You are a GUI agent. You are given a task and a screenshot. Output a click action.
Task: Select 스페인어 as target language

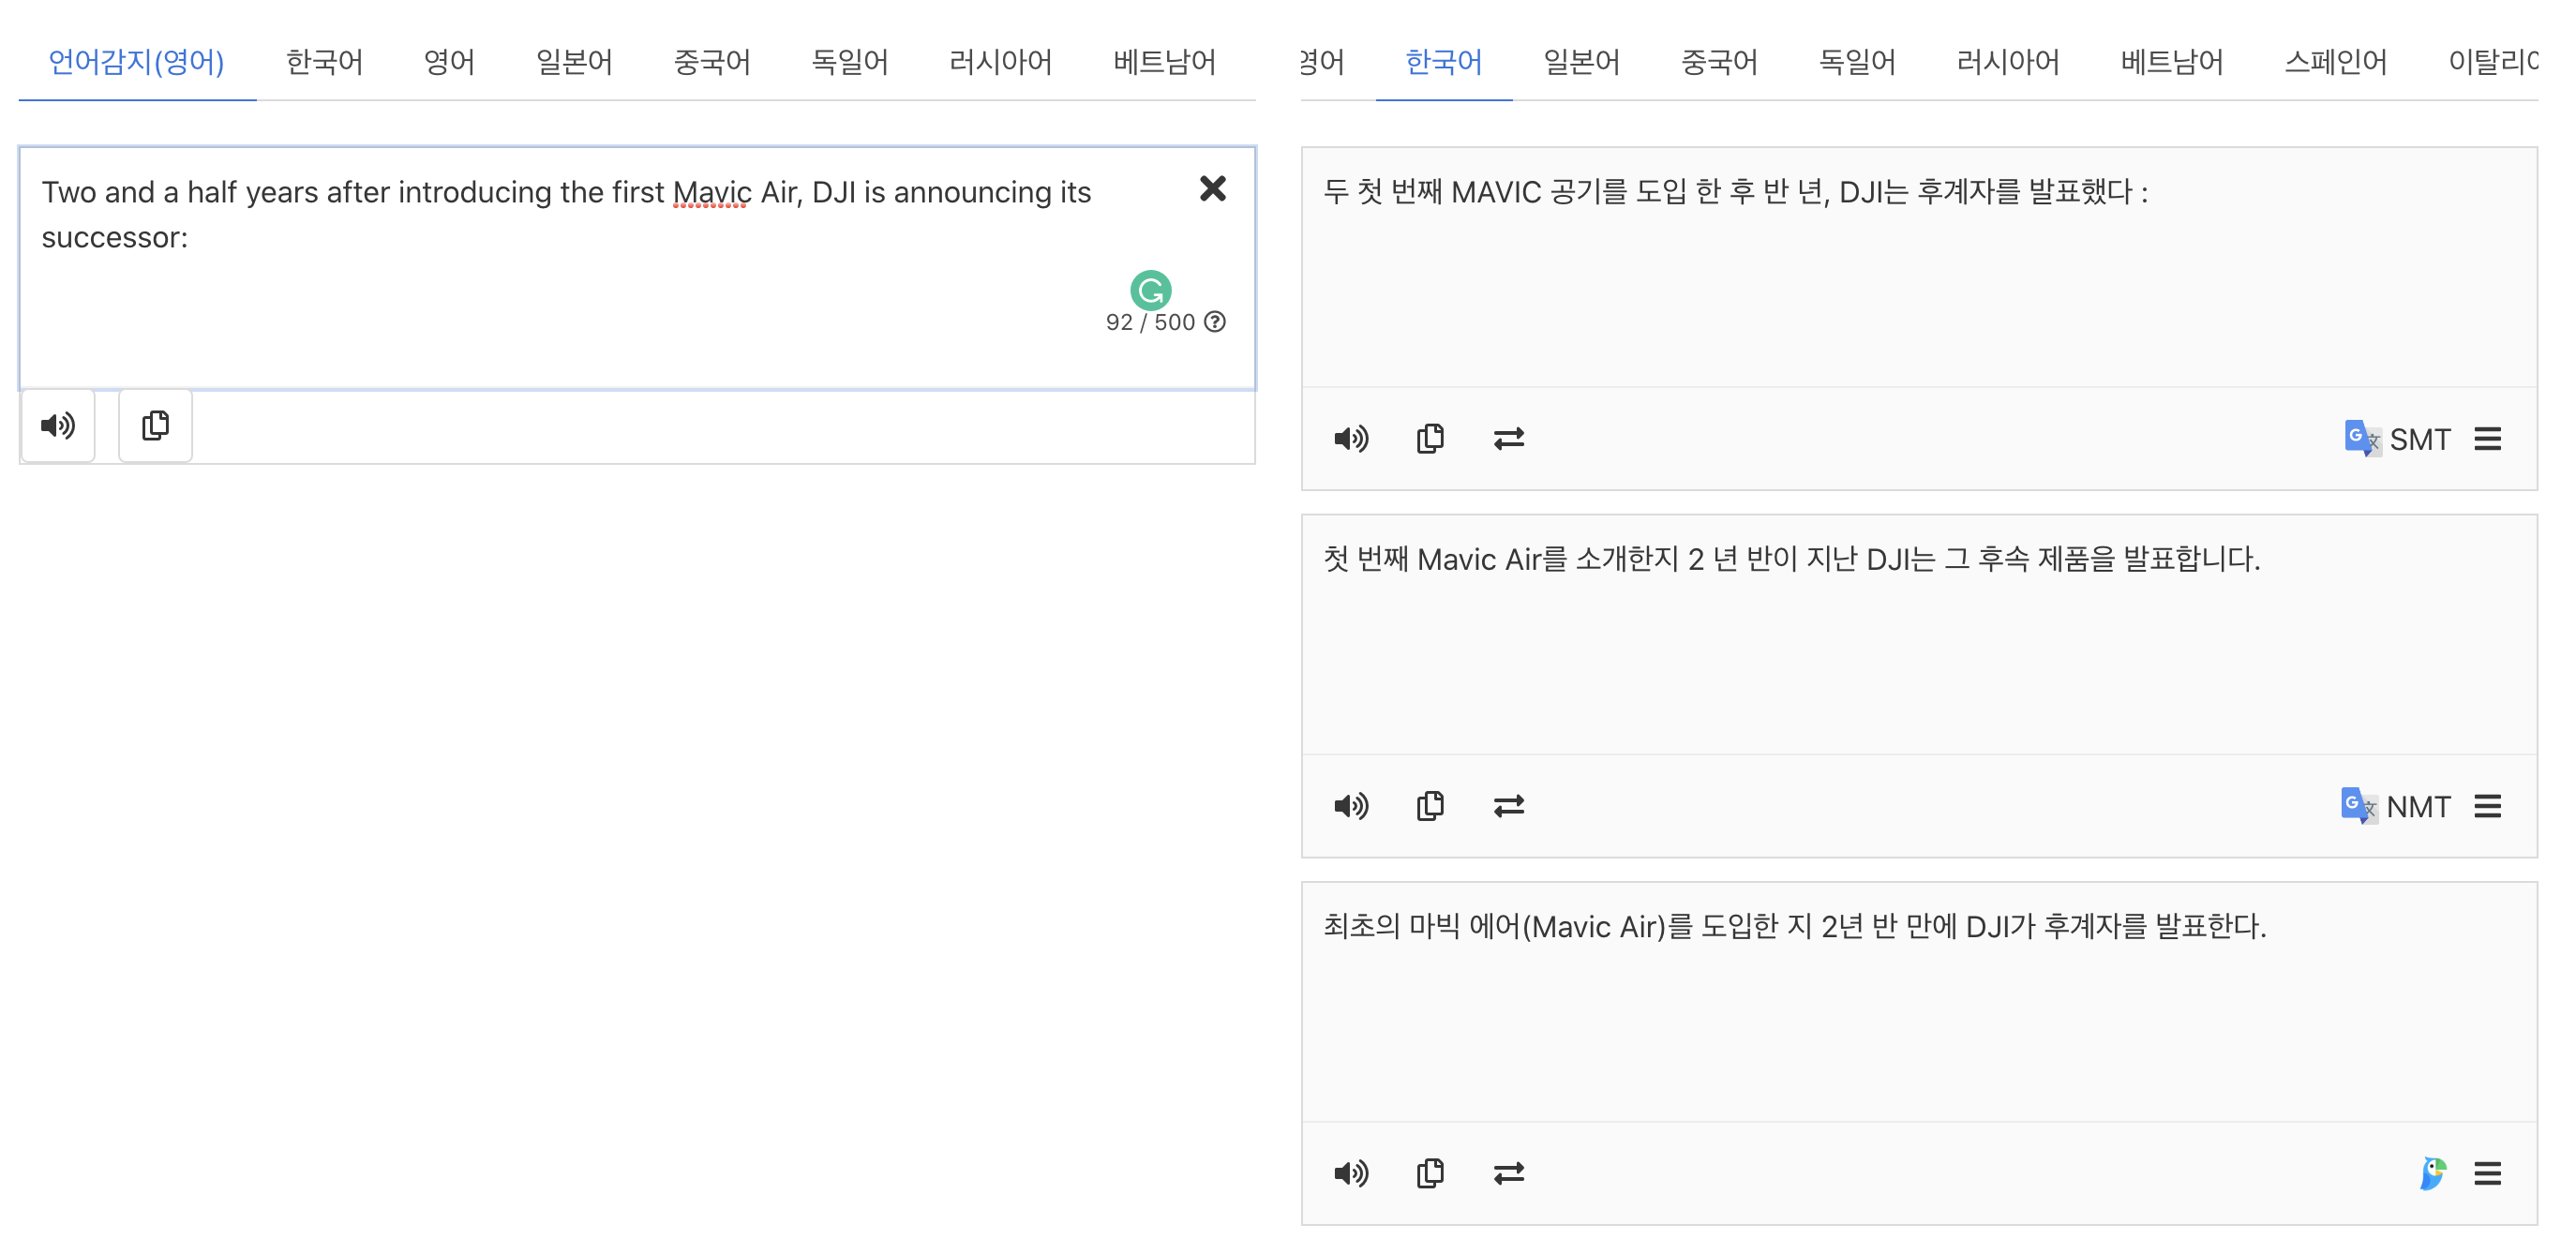coord(2334,62)
